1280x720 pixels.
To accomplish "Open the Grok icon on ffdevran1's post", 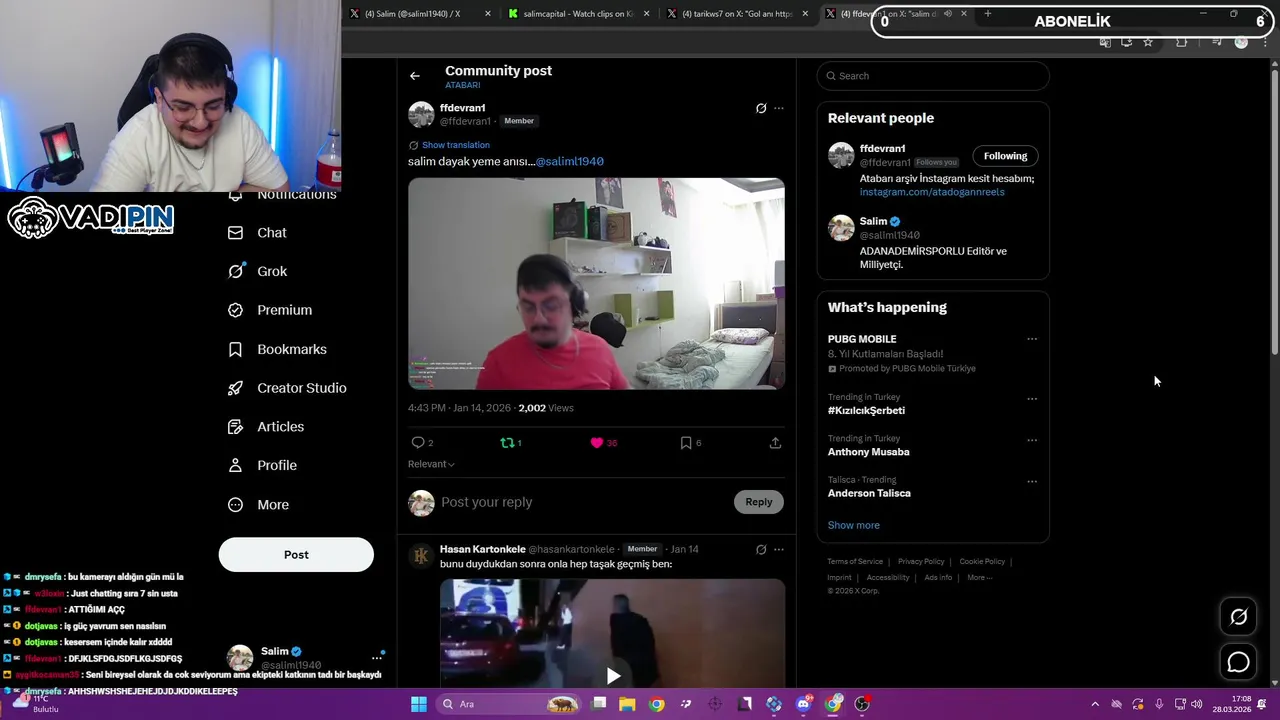I will 761,108.
